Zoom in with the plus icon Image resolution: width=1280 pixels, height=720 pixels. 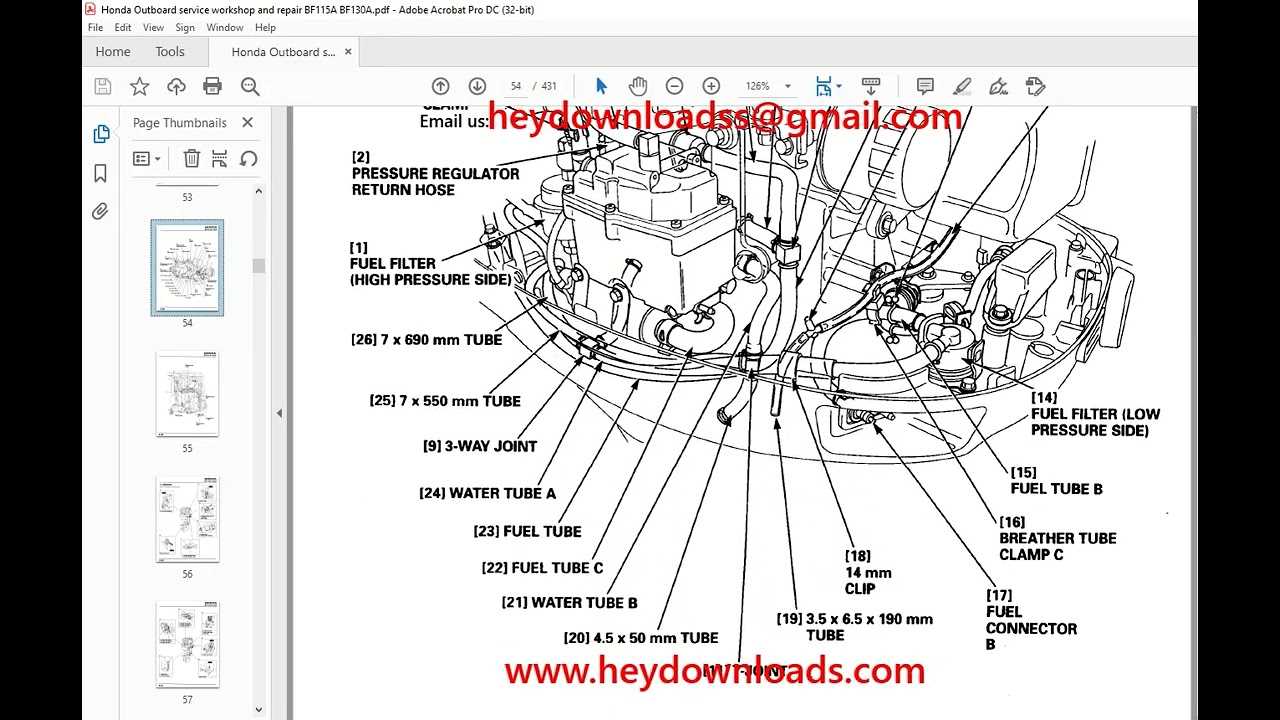click(x=711, y=86)
